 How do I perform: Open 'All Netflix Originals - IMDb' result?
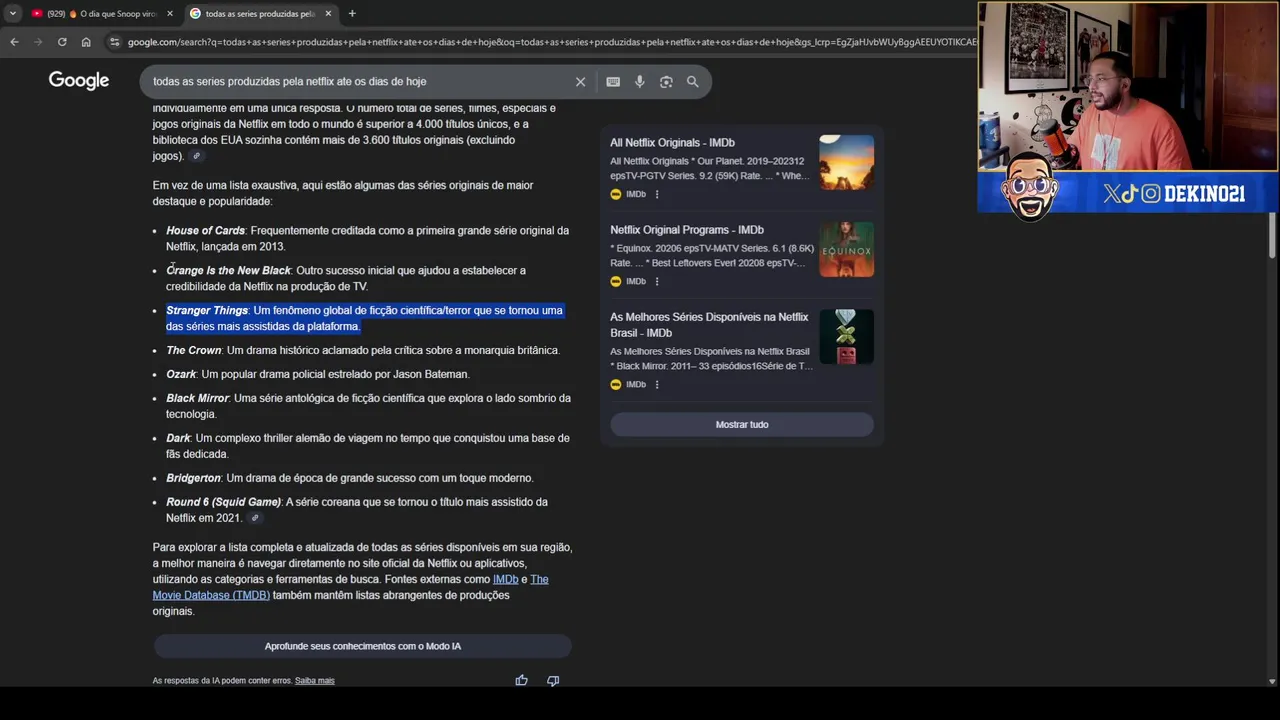[672, 143]
